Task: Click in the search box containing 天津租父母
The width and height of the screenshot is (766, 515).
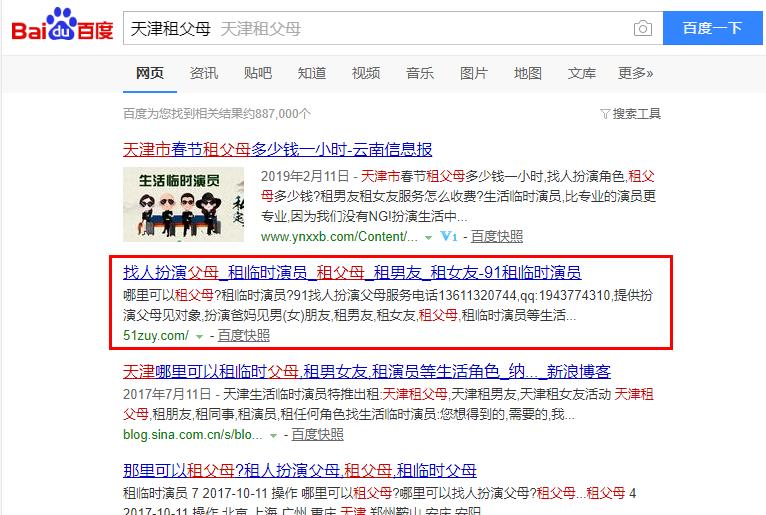Action: [x=378, y=28]
